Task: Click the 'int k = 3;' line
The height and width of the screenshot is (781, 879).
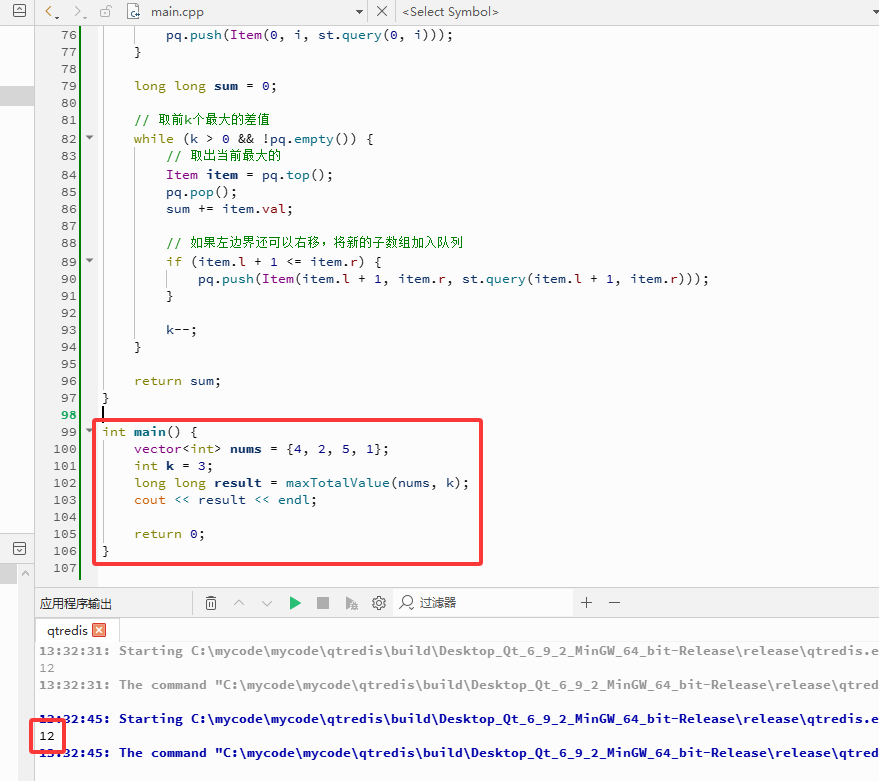Action: [173, 466]
